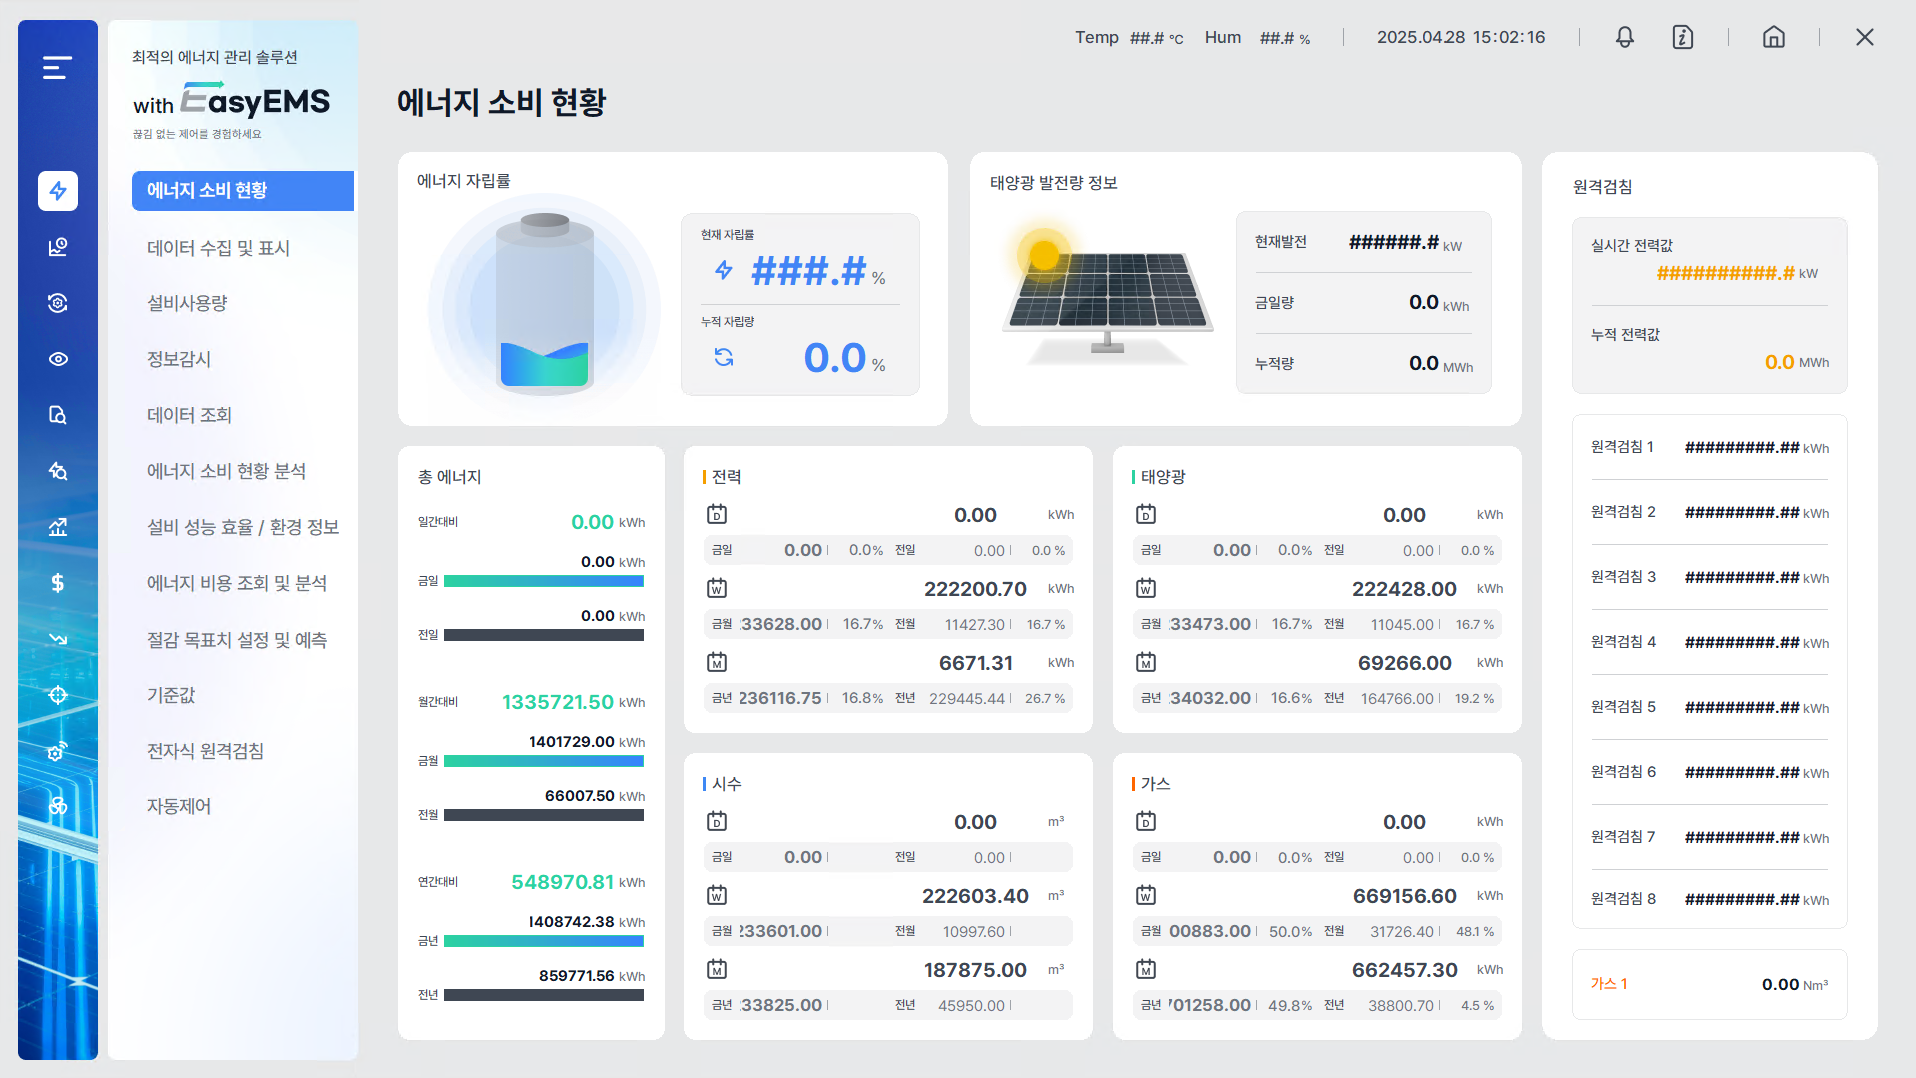The width and height of the screenshot is (1916, 1078).
Task: Click the daily calendar icon in 전력 panel
Action: pyautogui.click(x=717, y=515)
